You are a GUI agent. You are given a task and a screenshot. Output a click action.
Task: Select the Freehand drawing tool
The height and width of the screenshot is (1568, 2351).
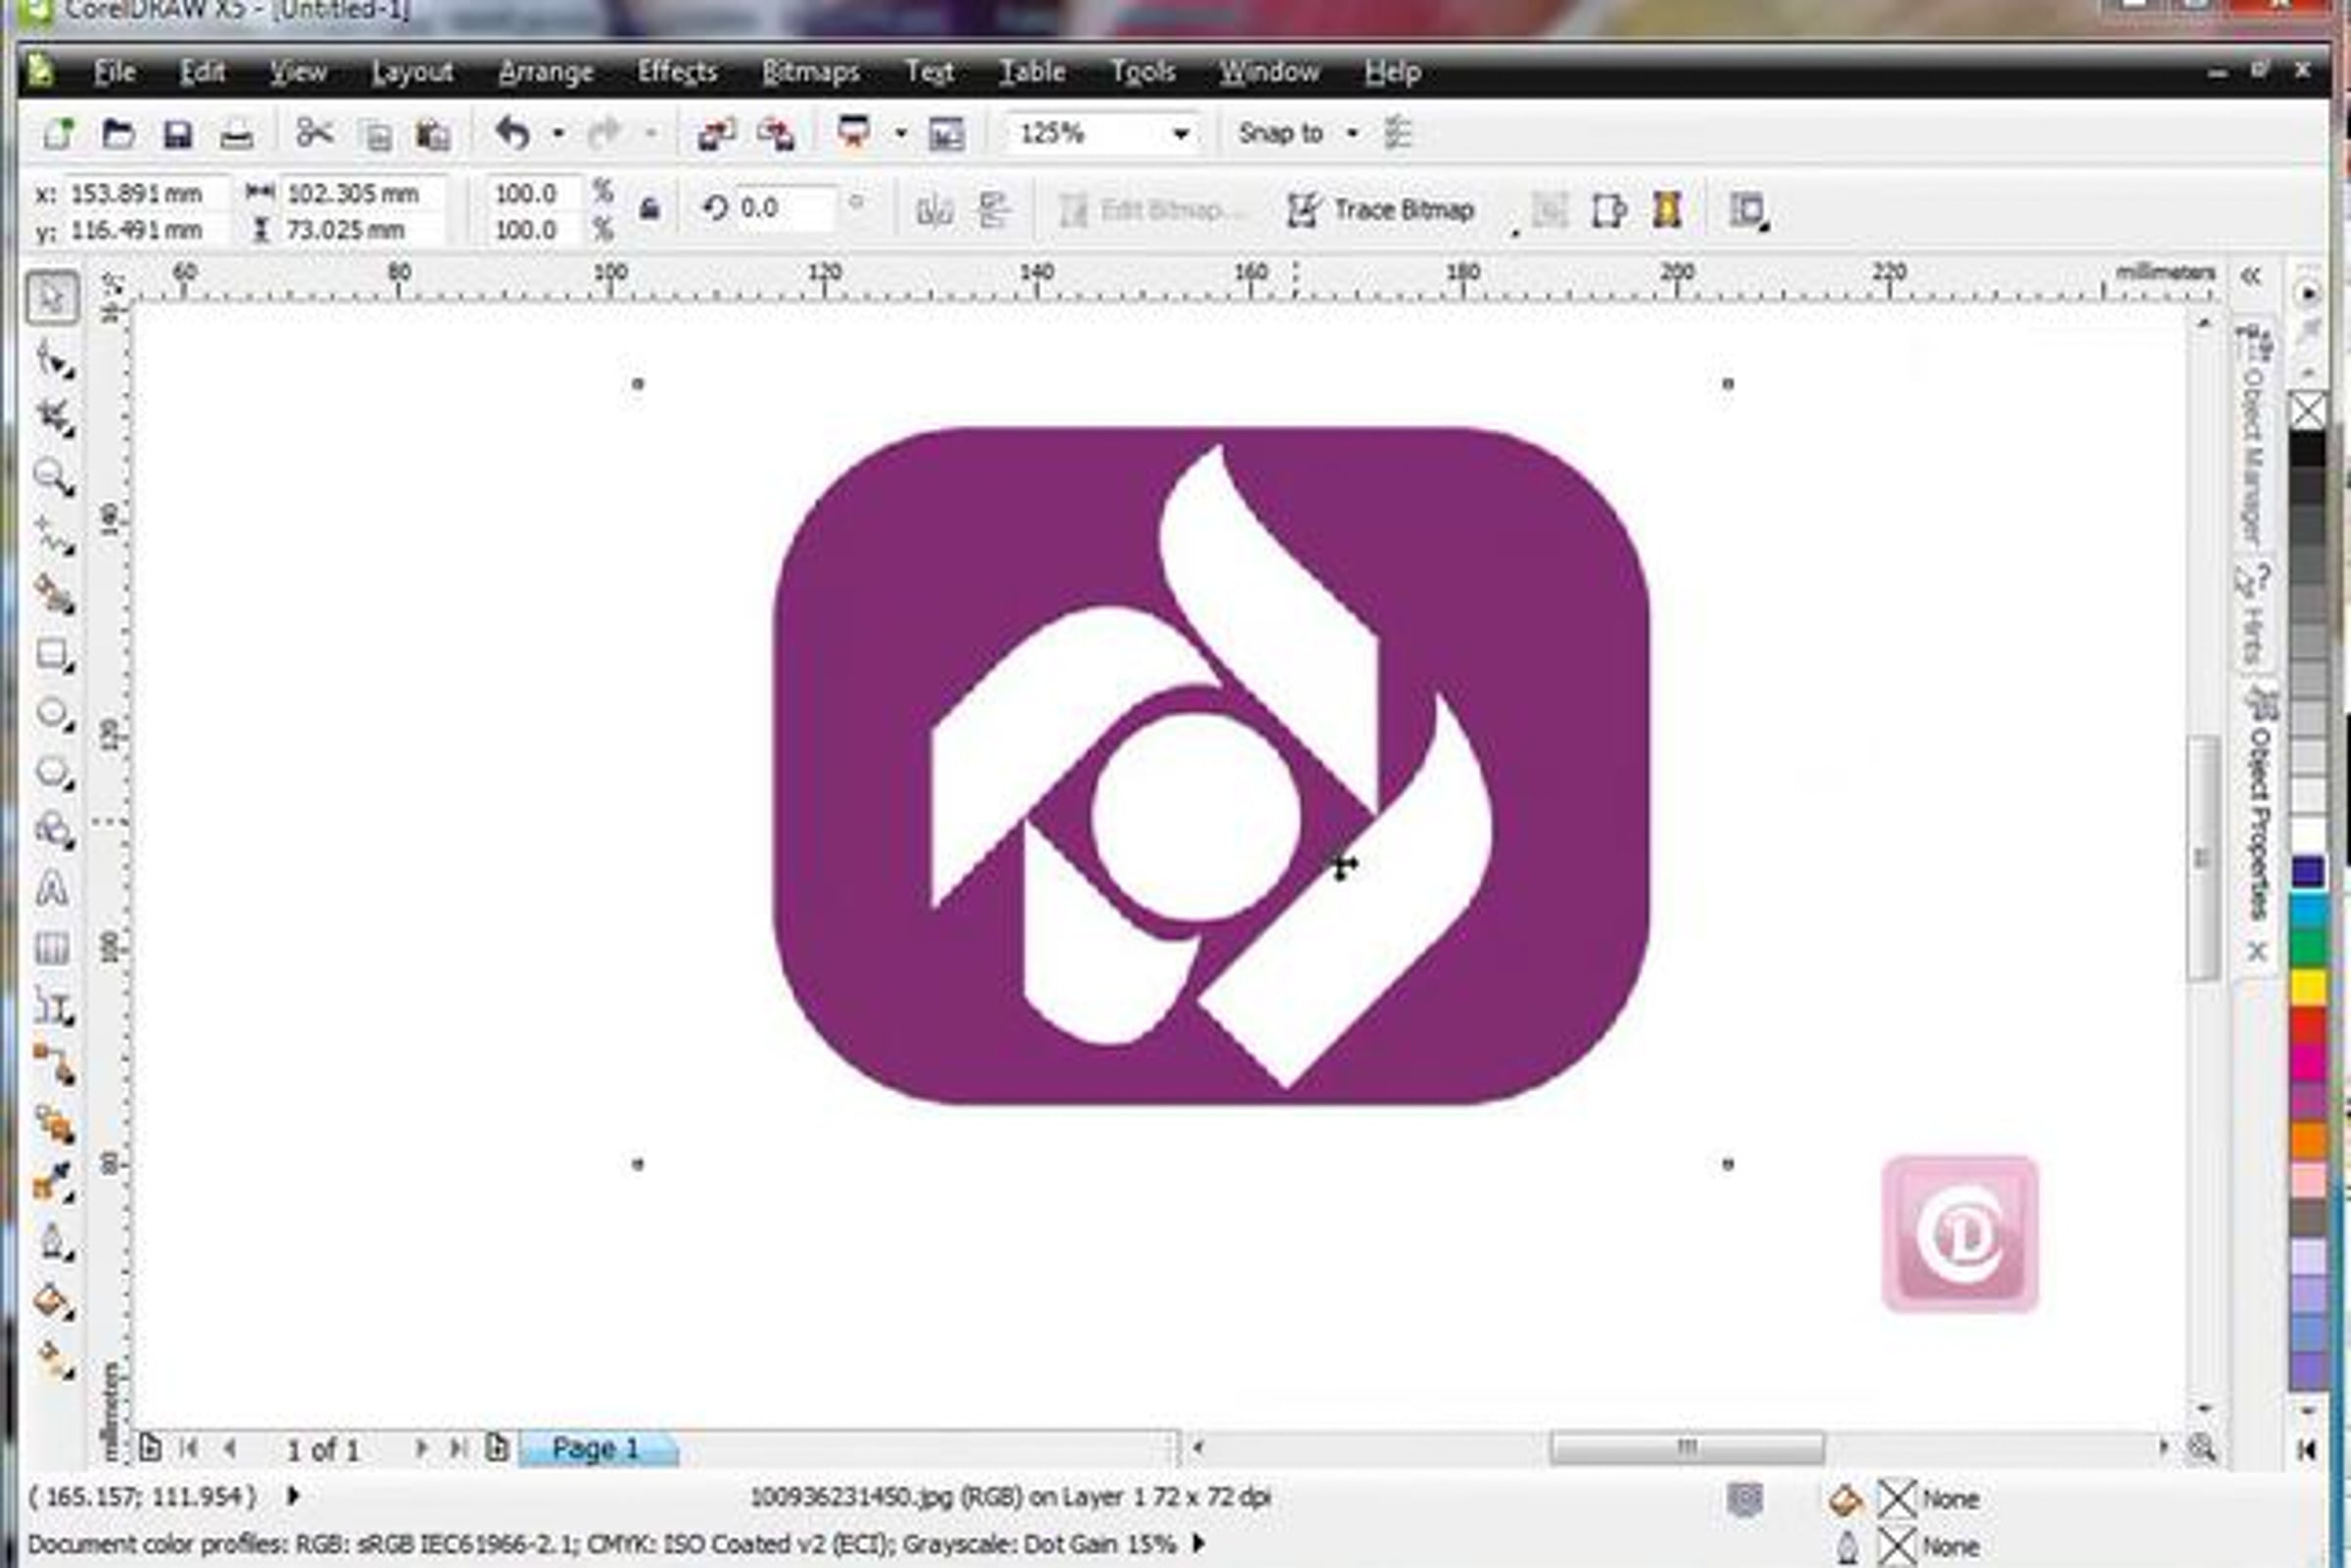tap(53, 535)
